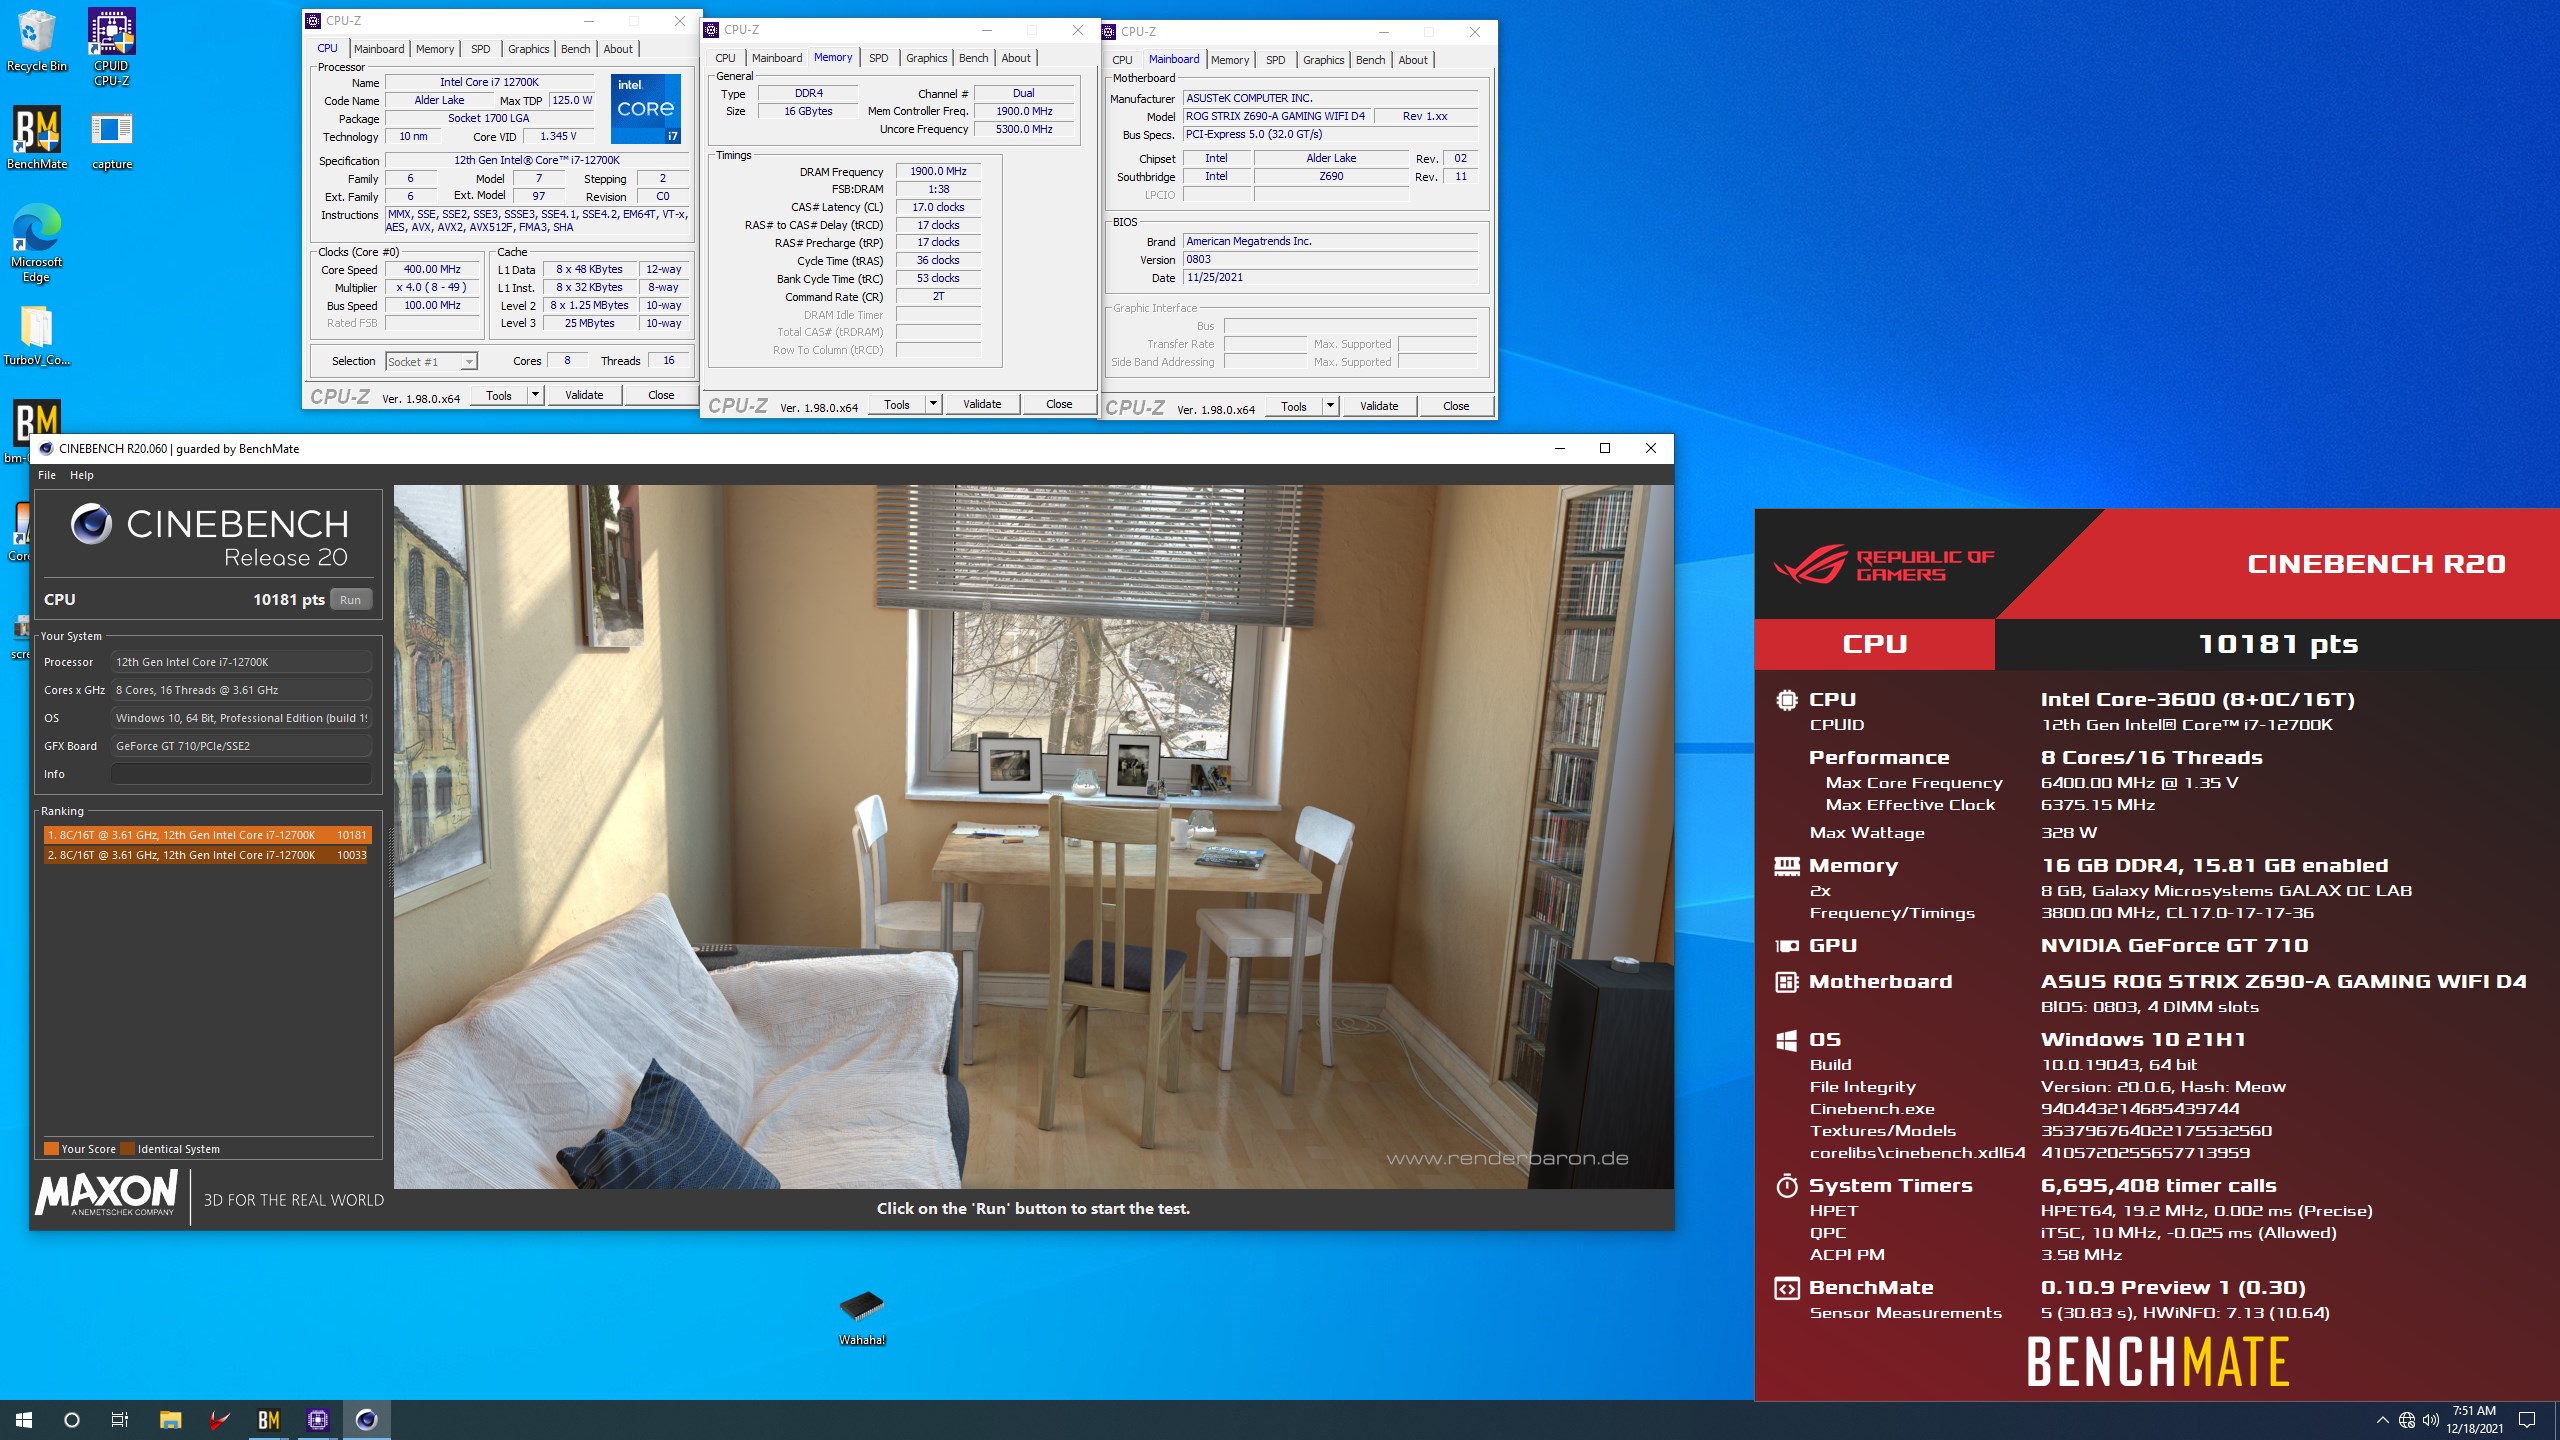The height and width of the screenshot is (1440, 2560).
Task: Open the Recycle Bin desktop icon
Action: tap(37, 40)
